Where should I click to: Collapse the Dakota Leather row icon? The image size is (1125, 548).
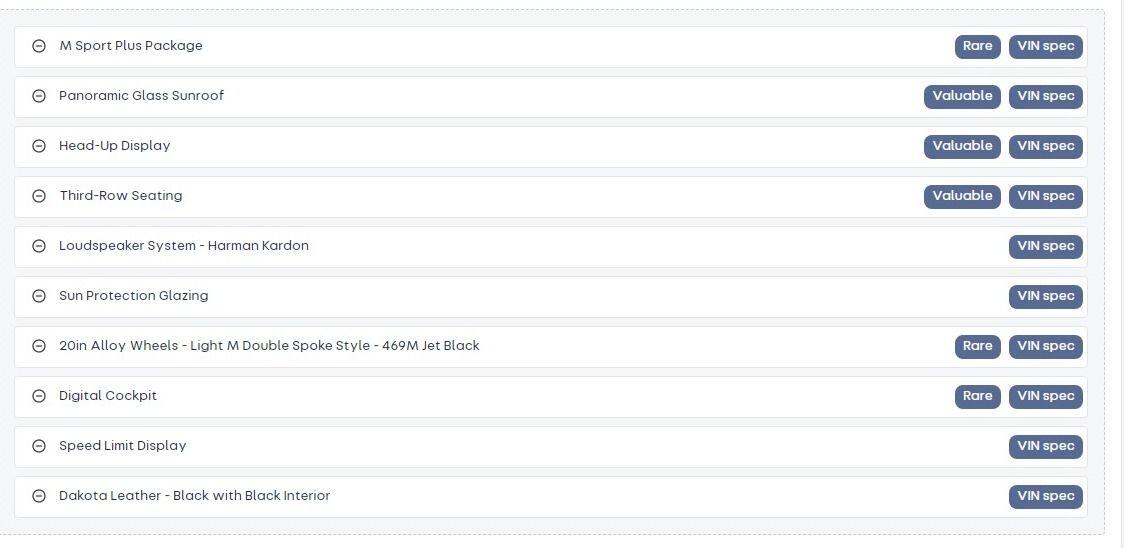39,496
